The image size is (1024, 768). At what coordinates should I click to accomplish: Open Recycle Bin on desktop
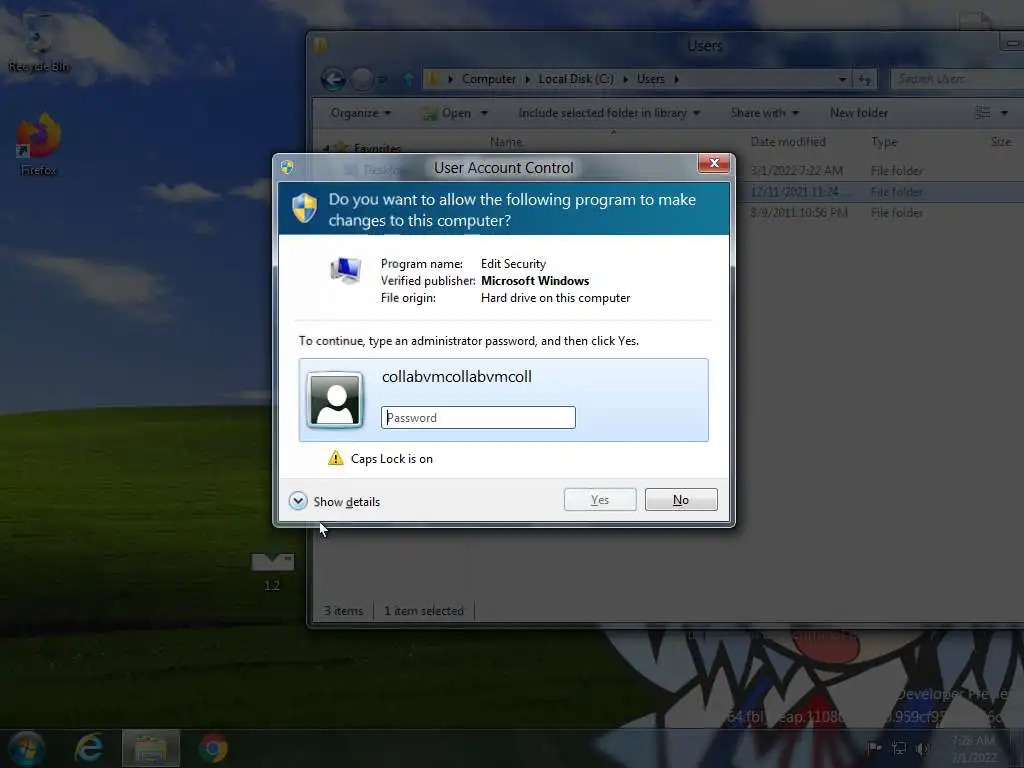tap(38, 42)
